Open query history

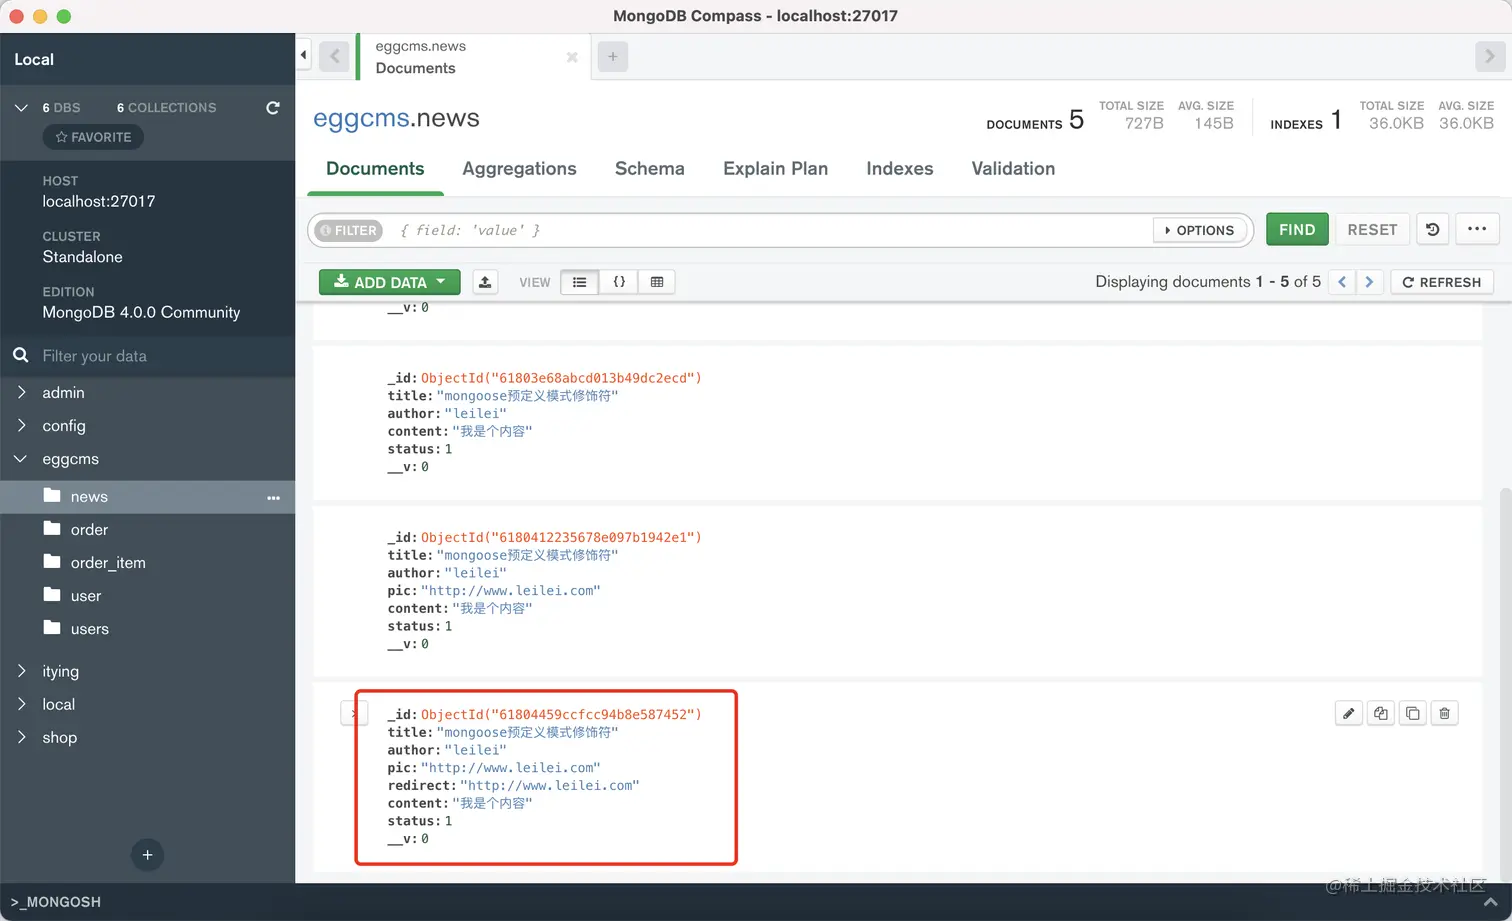coord(1433,229)
